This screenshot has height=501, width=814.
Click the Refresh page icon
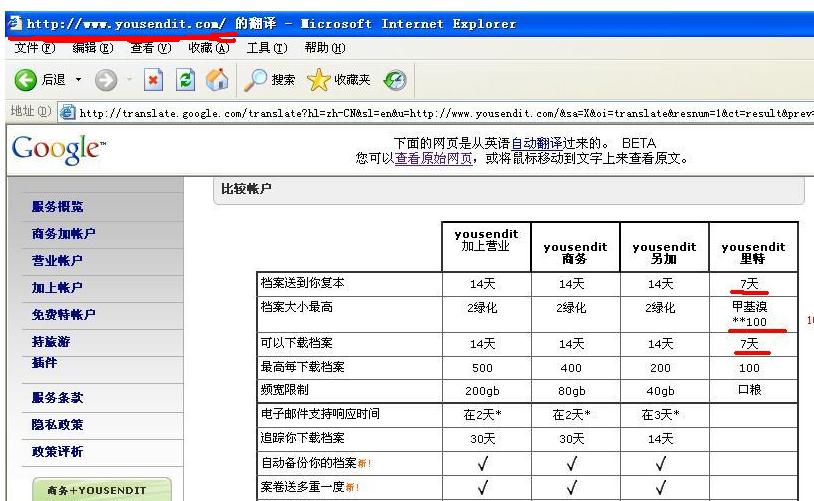point(185,80)
